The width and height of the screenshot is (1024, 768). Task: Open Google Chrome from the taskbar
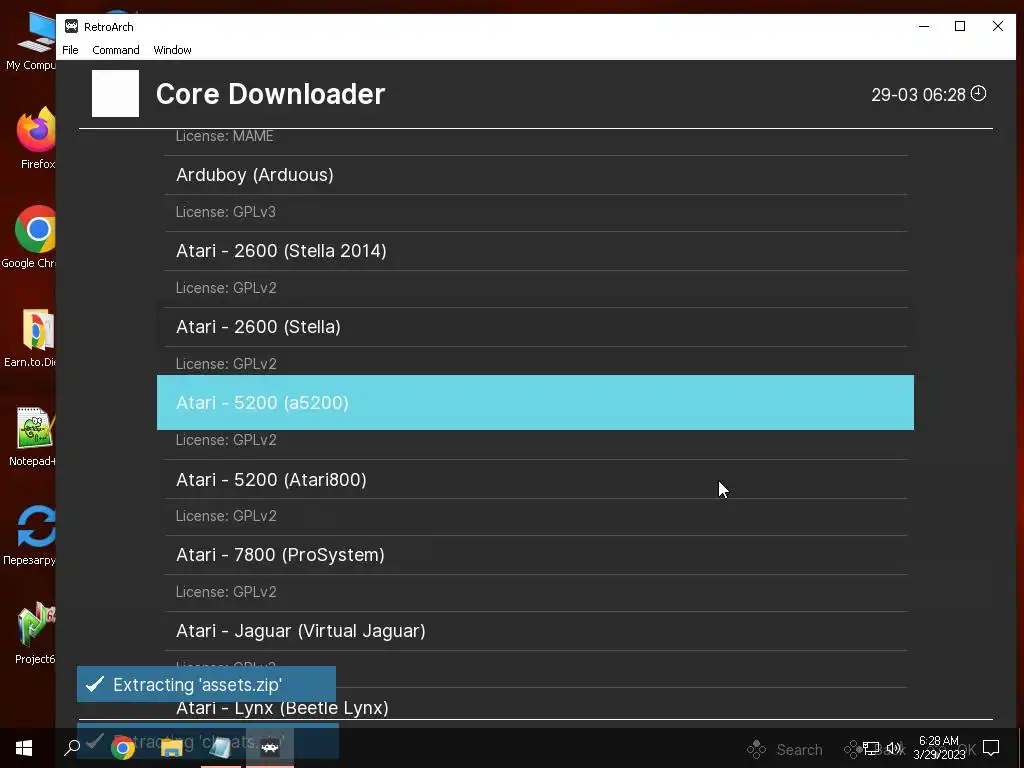[123, 748]
